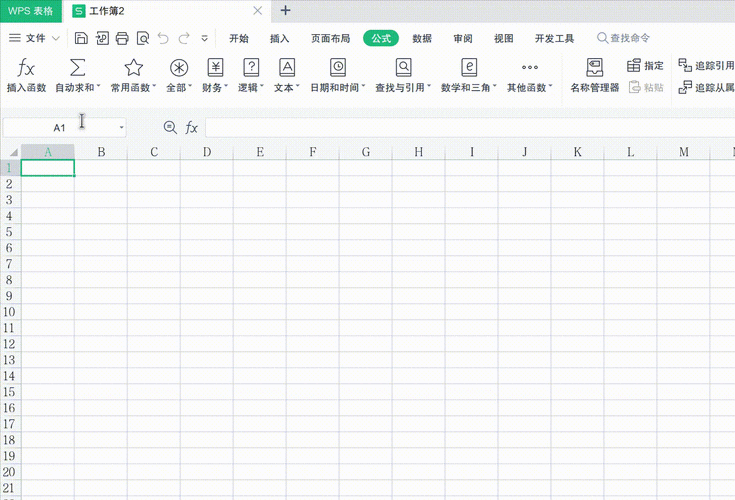Switch to the 视图 ribbon tab
735x500 pixels.
pyautogui.click(x=503, y=38)
